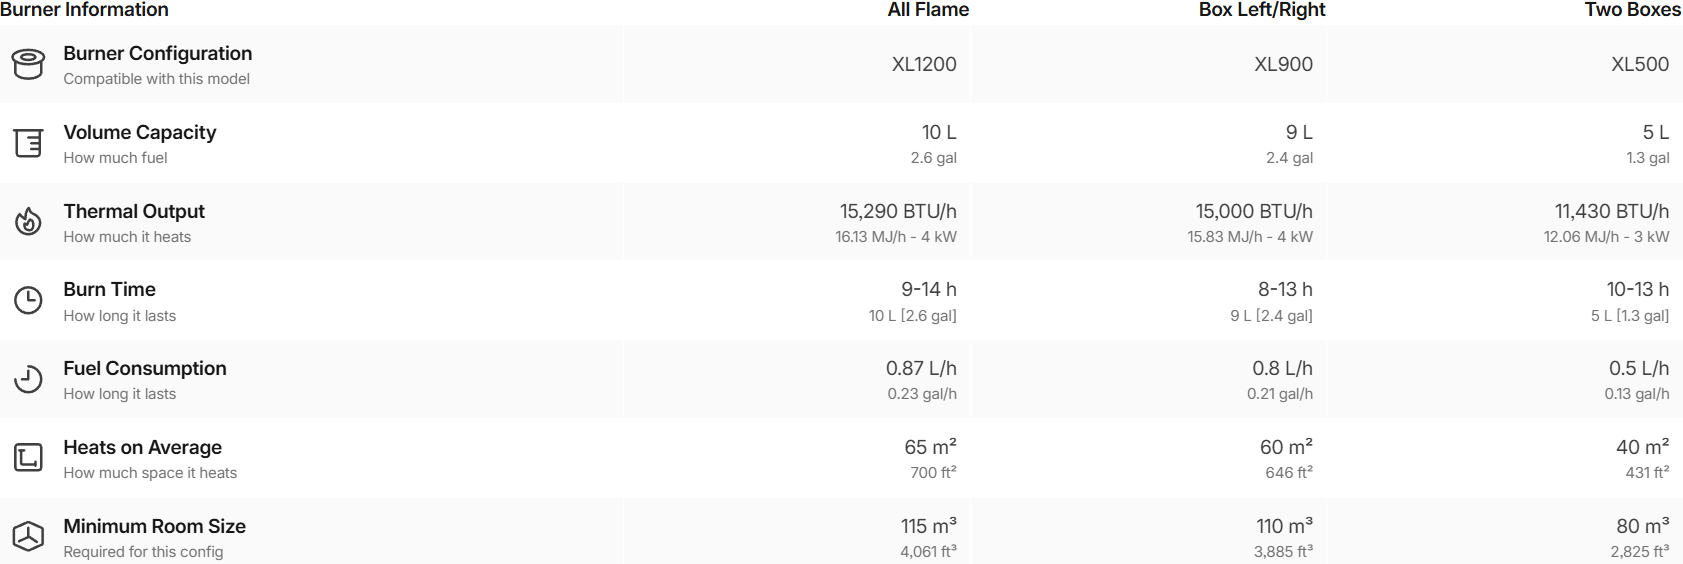Click the Burn Time clock icon
1683x564 pixels.
[28, 301]
